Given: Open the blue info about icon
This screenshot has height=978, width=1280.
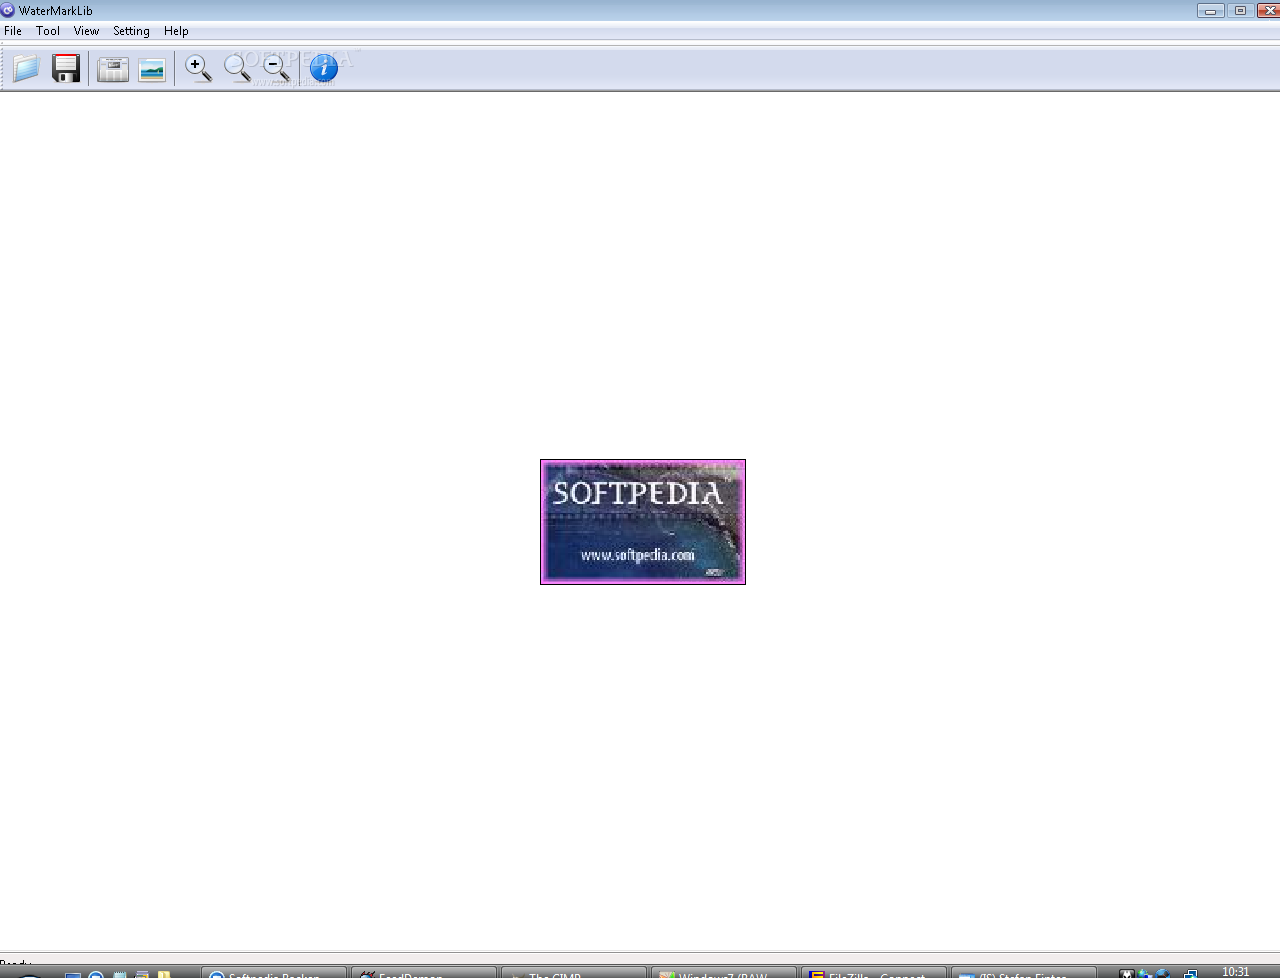Looking at the screenshot, I should point(324,68).
